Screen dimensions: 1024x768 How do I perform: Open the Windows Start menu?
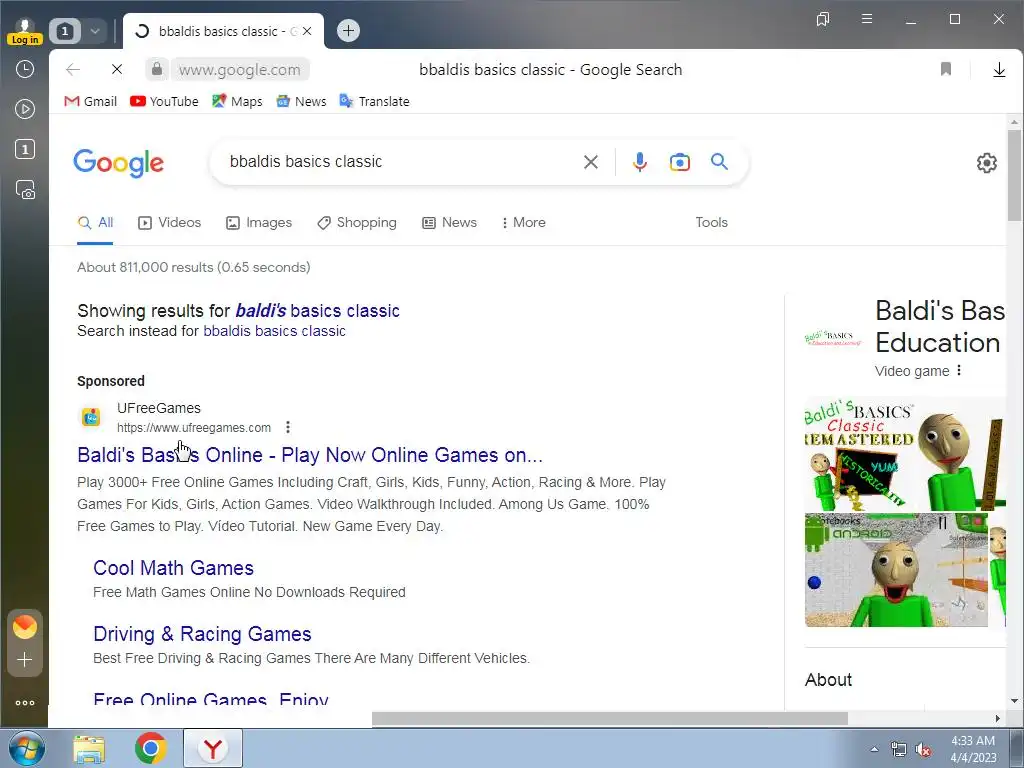coord(26,748)
